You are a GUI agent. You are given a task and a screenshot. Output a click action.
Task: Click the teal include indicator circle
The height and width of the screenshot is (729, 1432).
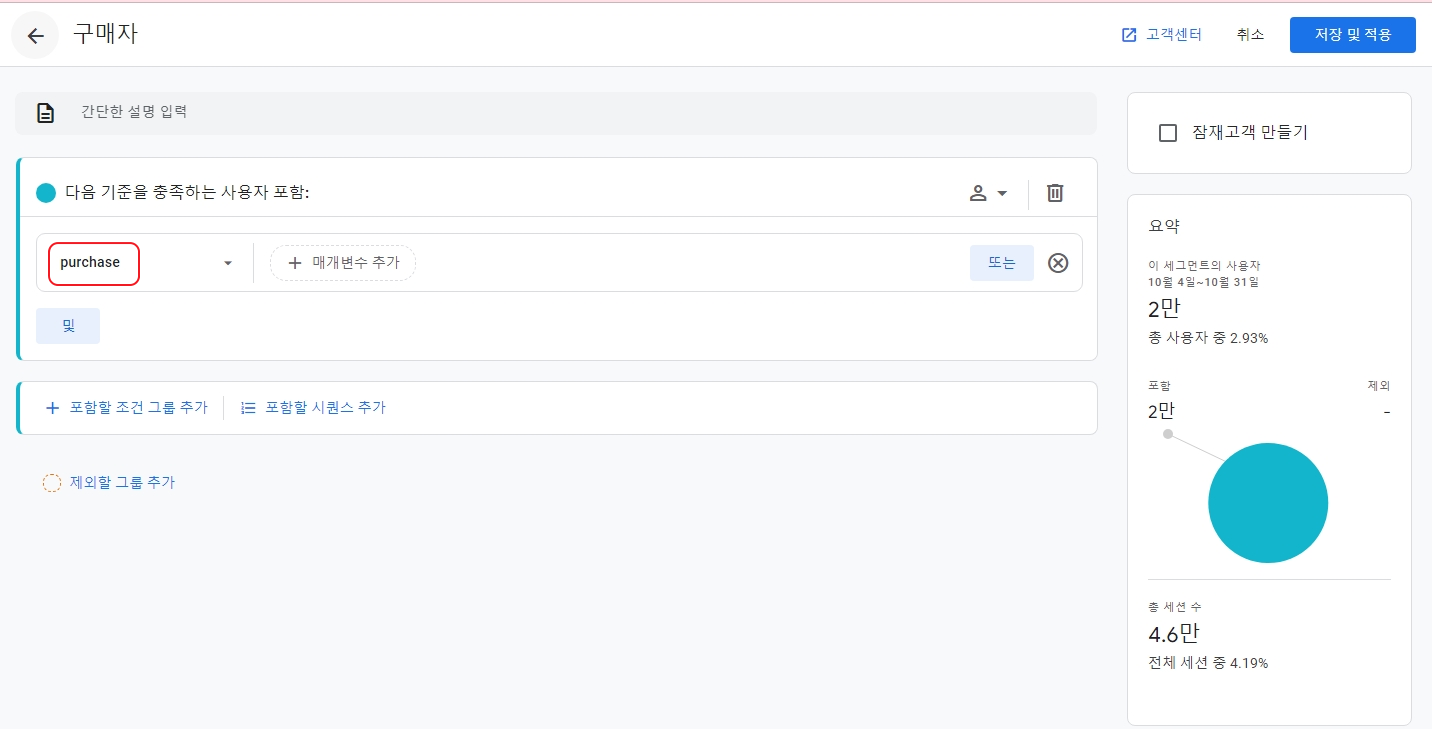[x=46, y=193]
